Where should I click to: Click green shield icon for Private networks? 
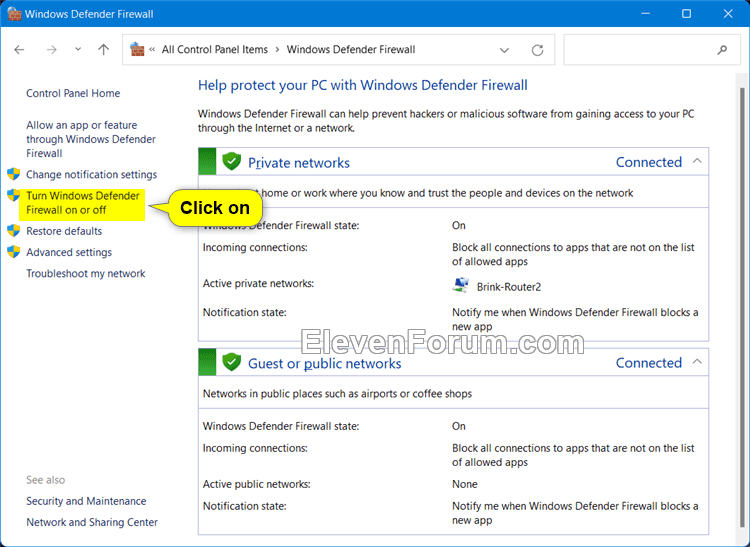[x=232, y=162]
